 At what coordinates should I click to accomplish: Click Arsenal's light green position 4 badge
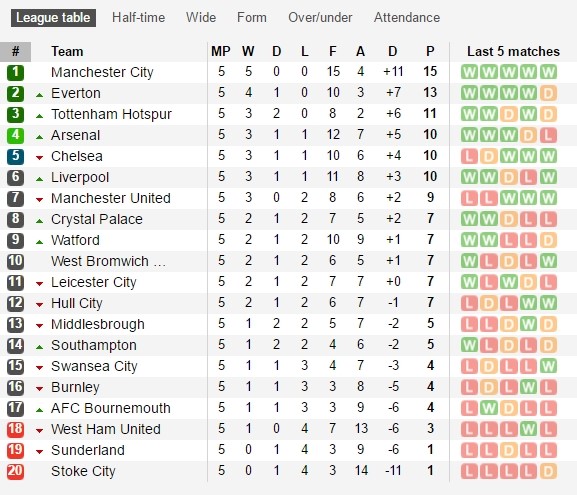click(x=15, y=135)
